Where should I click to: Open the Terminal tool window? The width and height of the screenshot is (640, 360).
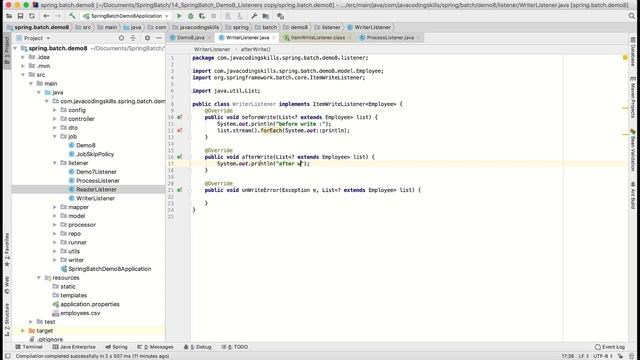(x=29, y=347)
